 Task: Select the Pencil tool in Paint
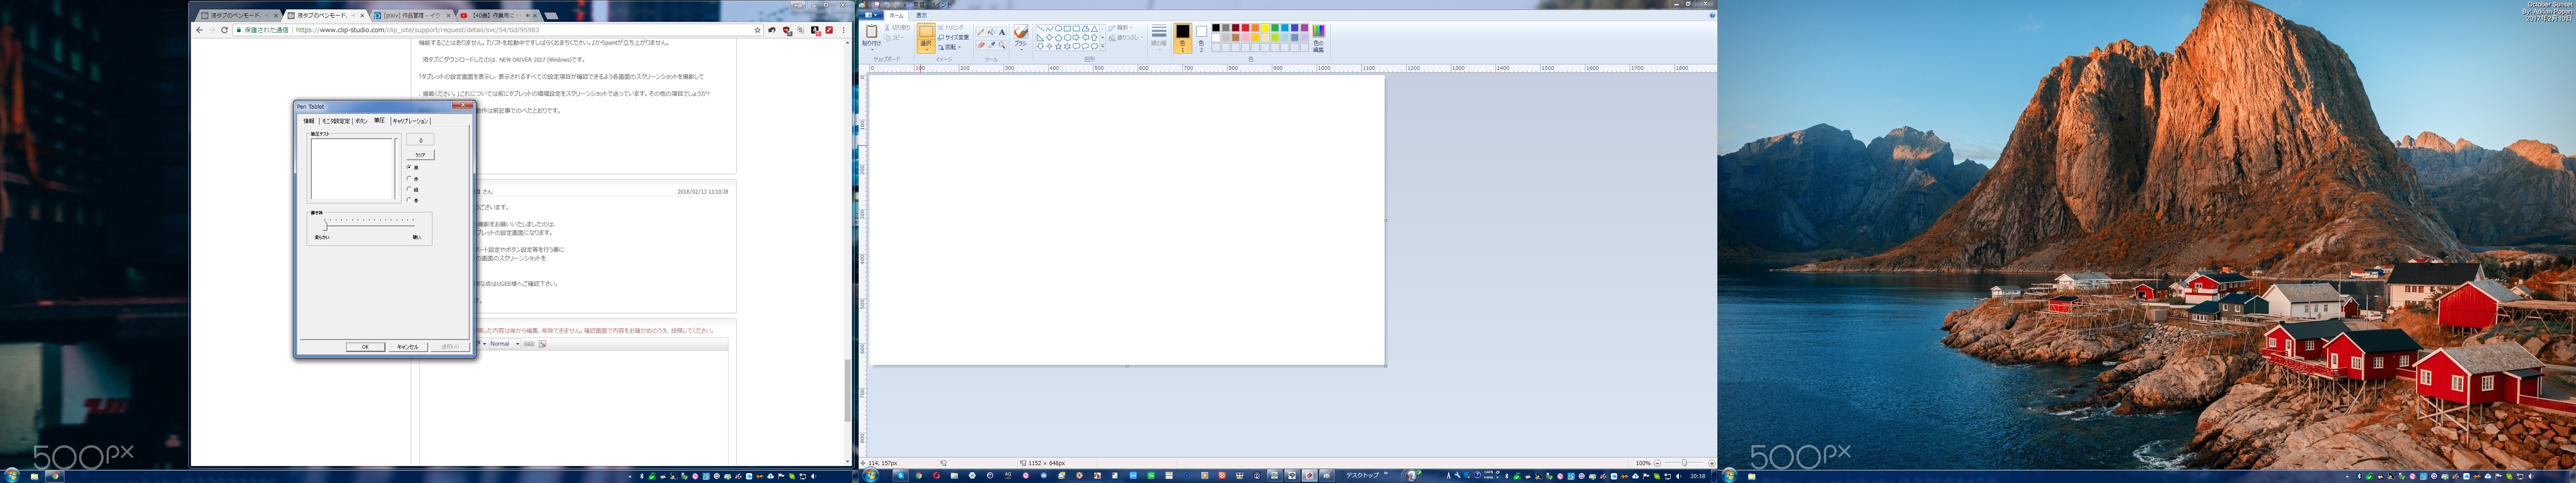981,32
